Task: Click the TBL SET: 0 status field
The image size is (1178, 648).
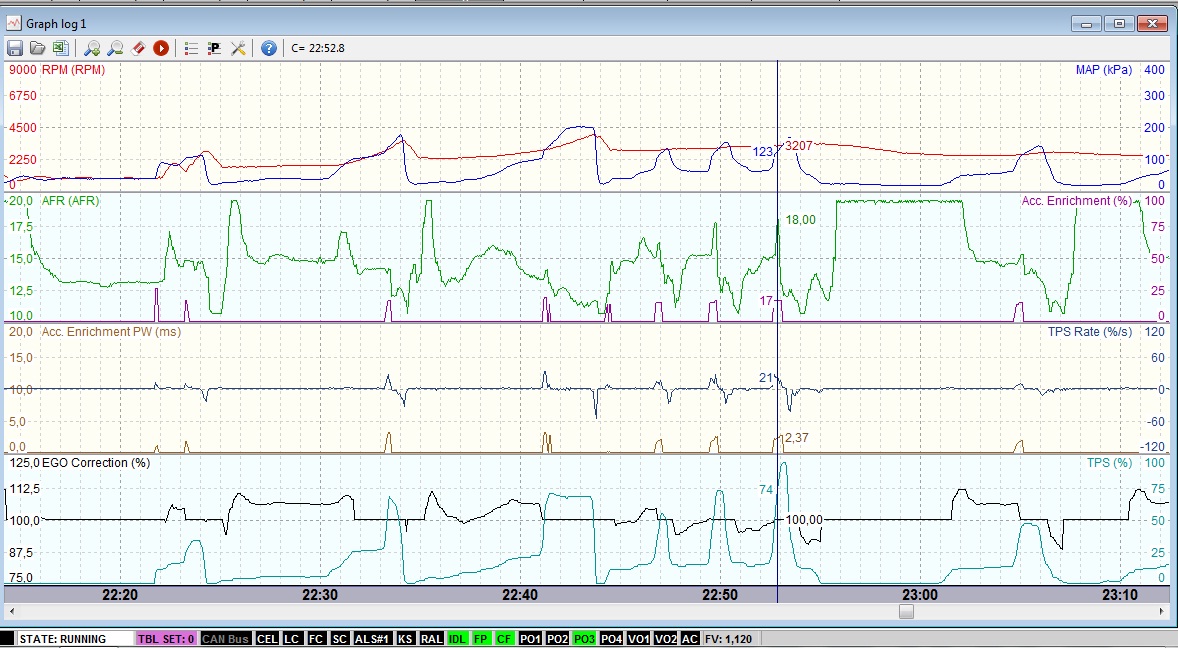Action: click(x=165, y=639)
